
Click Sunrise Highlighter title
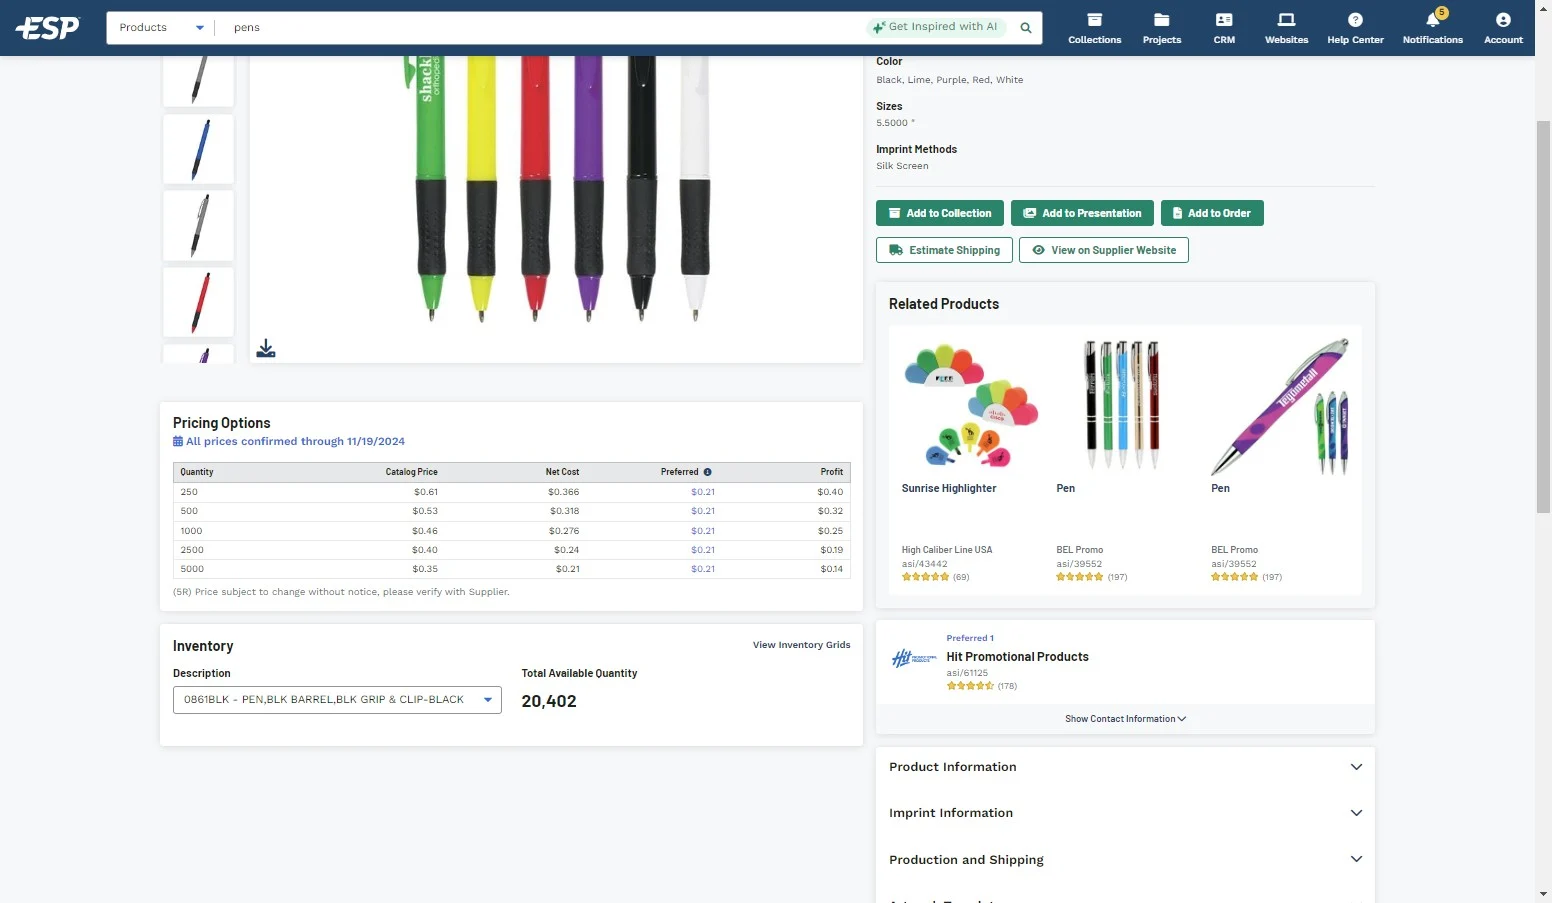click(x=948, y=489)
